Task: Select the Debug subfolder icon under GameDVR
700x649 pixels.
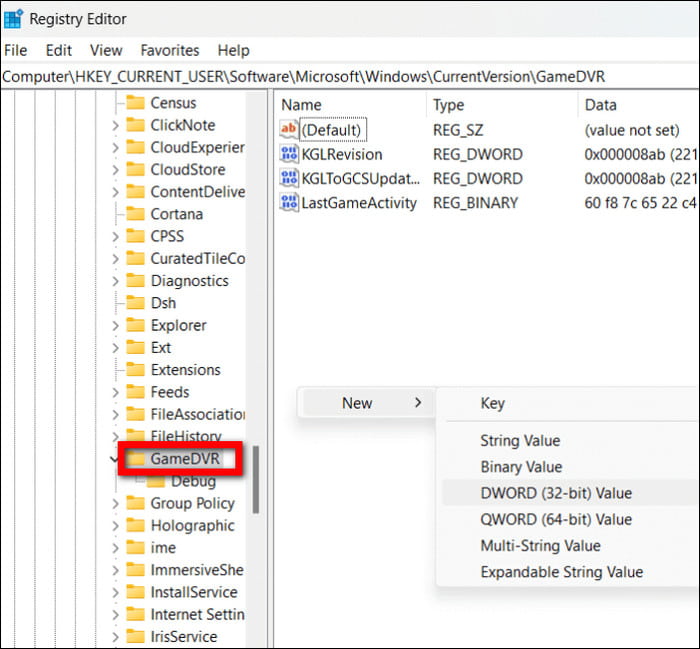Action: pos(156,481)
